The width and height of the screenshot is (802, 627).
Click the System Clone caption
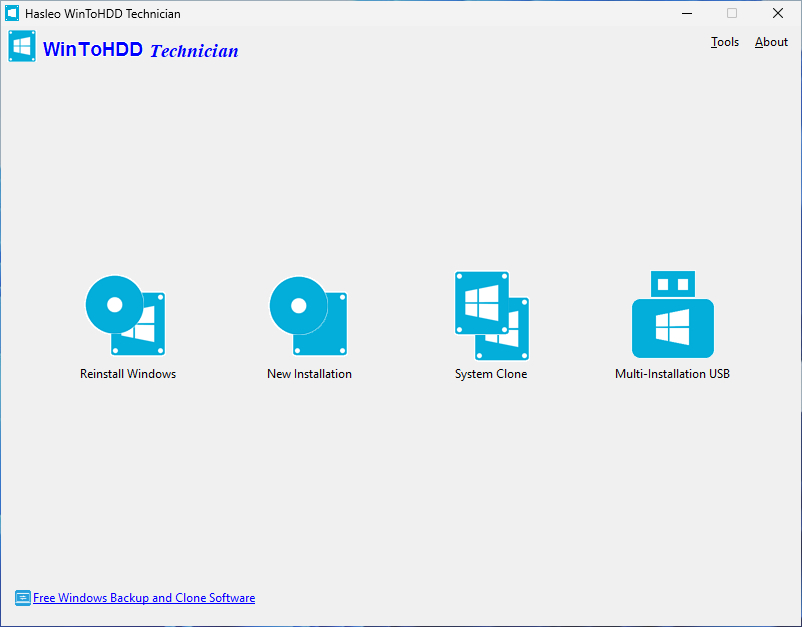coord(490,373)
